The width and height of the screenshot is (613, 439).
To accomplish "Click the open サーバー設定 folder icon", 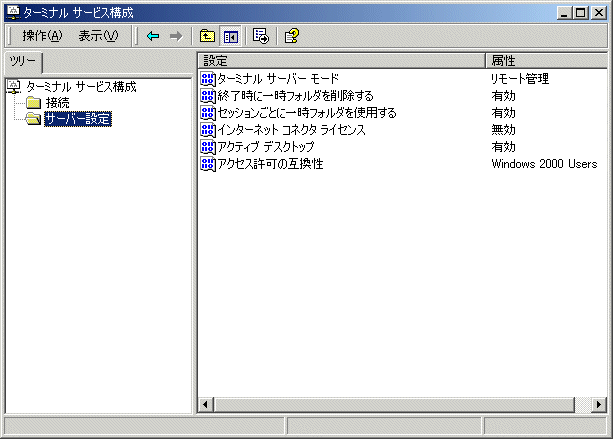I will click(34, 119).
